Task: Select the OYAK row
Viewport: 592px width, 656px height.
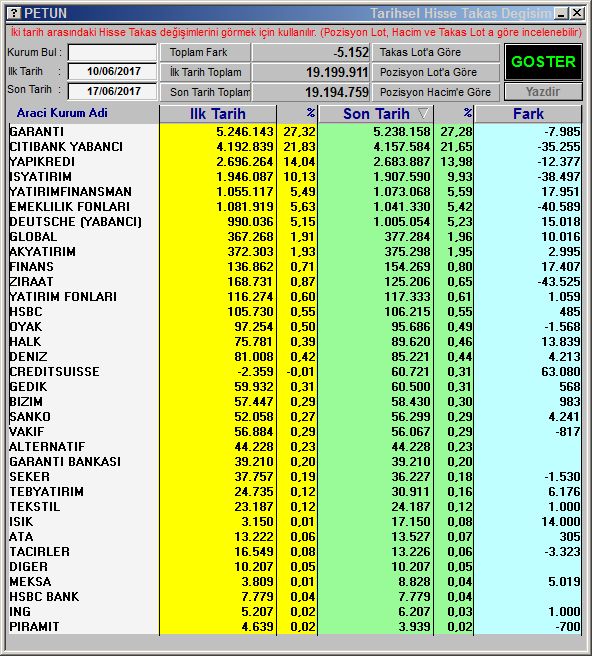Action: pyautogui.click(x=295, y=327)
